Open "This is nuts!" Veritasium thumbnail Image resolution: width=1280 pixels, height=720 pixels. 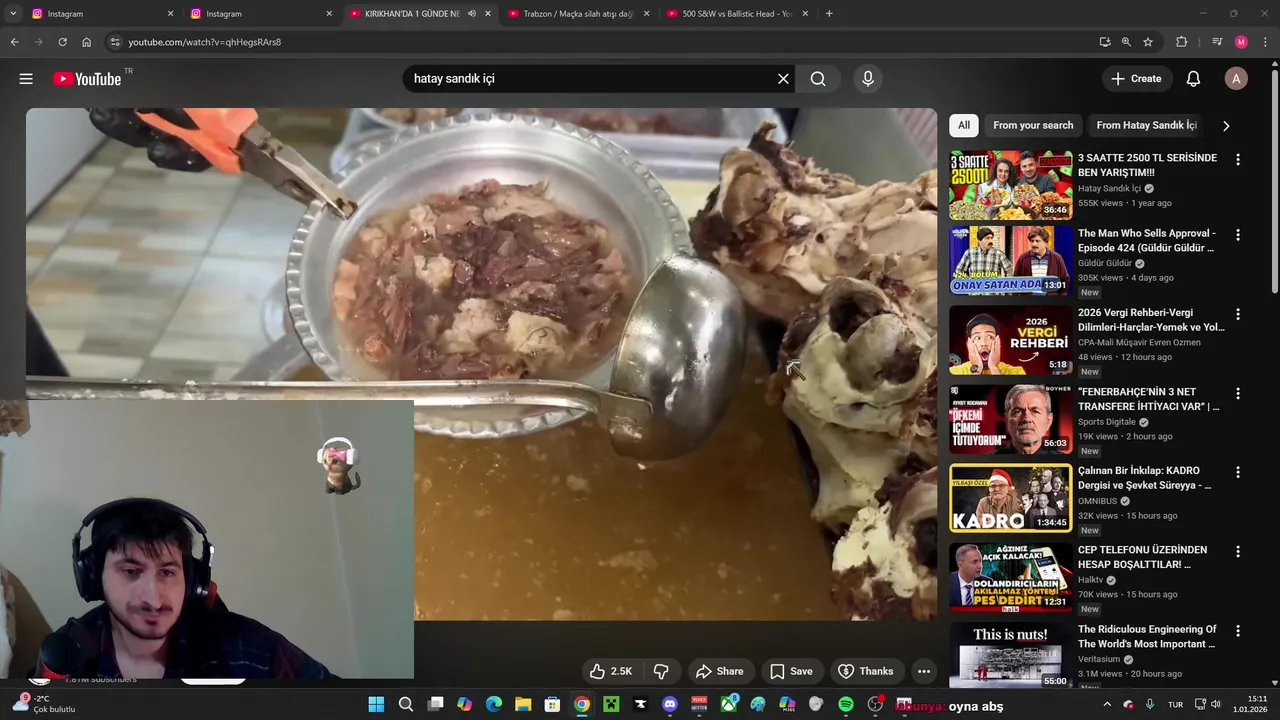(1010, 655)
